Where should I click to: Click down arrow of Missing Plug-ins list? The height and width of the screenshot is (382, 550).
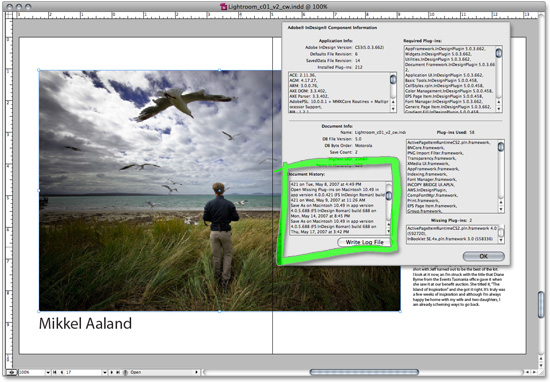coord(501,240)
